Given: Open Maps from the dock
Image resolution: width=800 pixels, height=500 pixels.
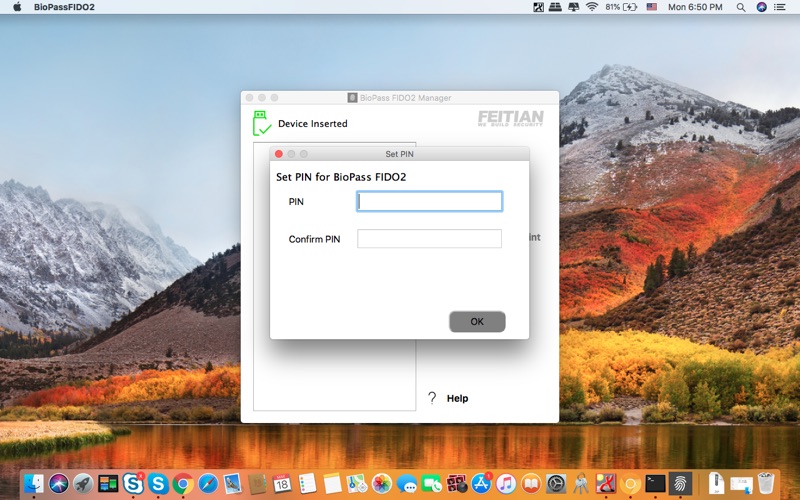Looking at the screenshot, I should 357,483.
